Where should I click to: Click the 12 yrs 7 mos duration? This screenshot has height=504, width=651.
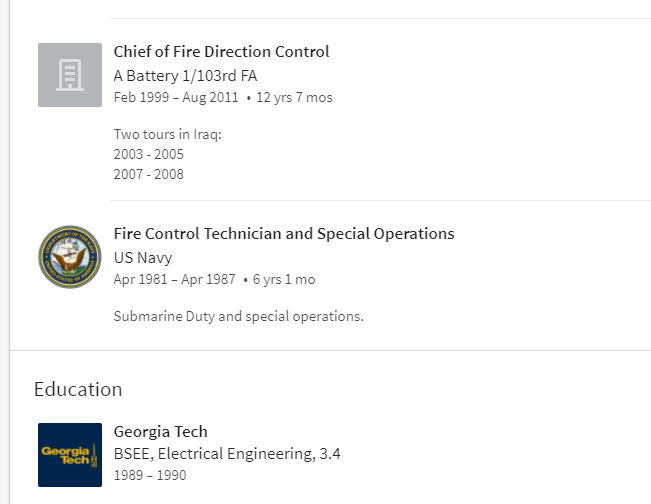click(295, 98)
